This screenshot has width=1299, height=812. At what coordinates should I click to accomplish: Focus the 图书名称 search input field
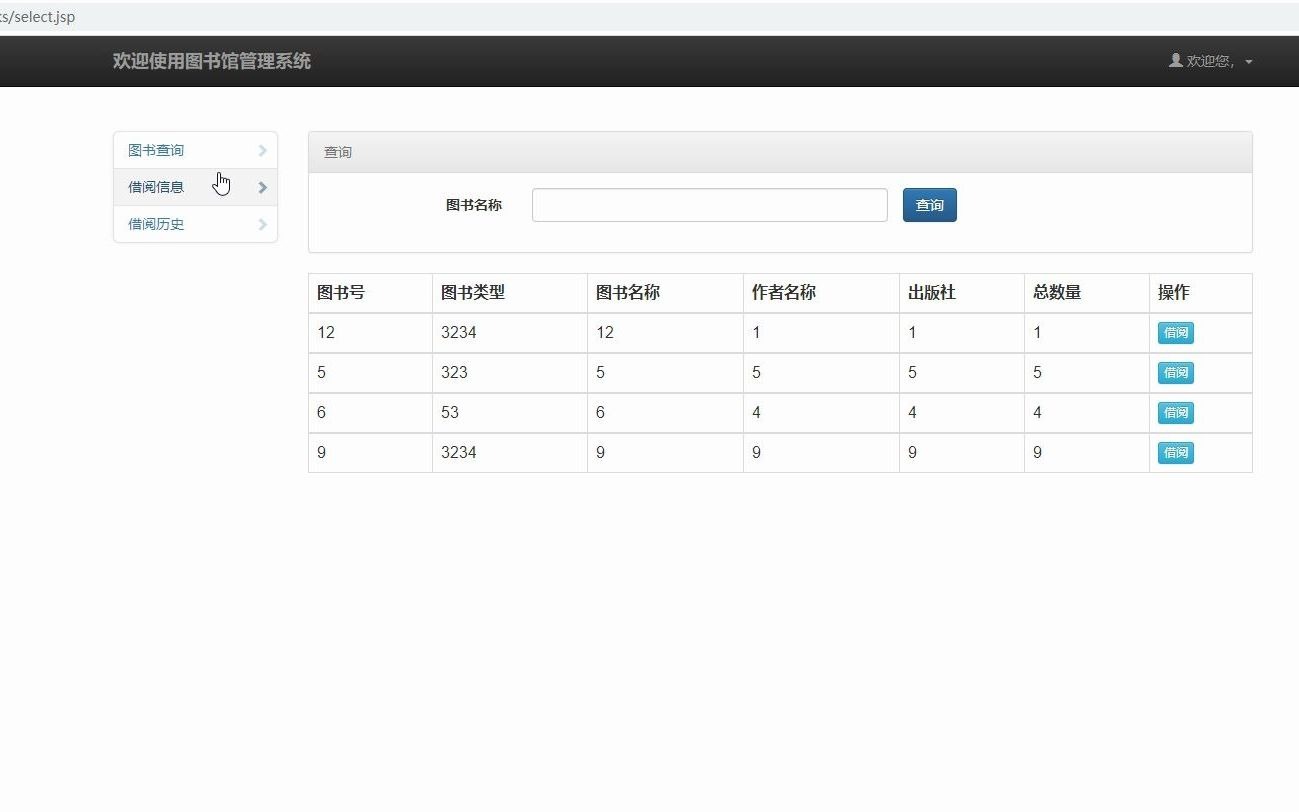(x=709, y=205)
